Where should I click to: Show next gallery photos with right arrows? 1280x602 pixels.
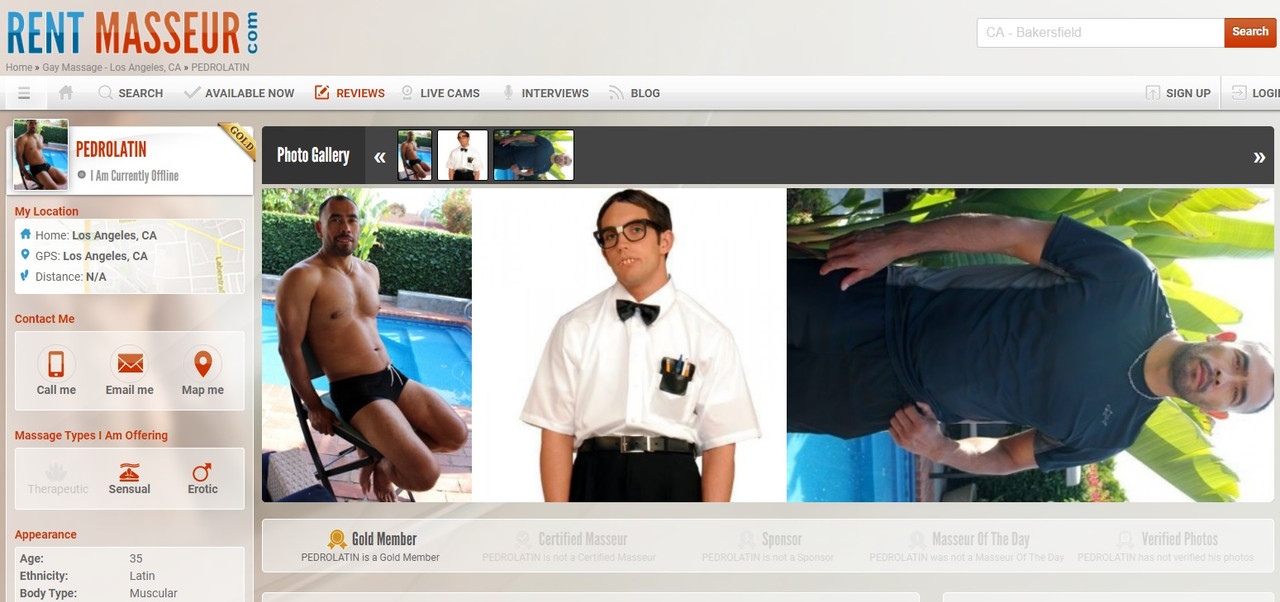[1259, 157]
